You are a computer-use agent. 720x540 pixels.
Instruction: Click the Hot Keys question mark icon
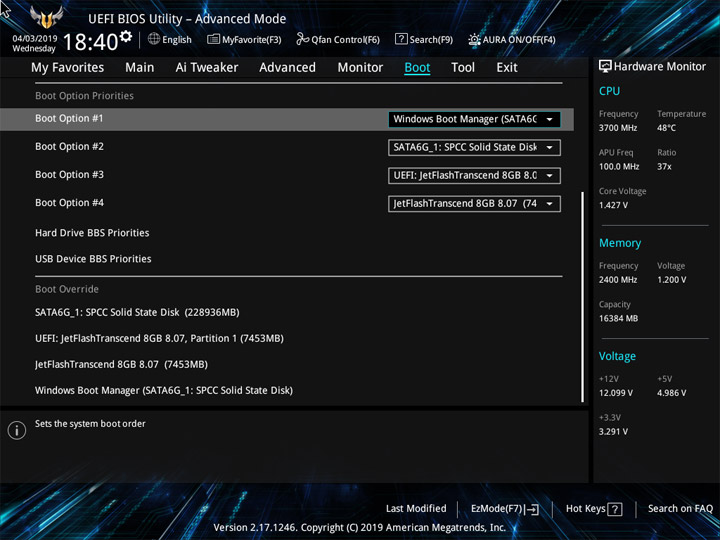tap(615, 509)
